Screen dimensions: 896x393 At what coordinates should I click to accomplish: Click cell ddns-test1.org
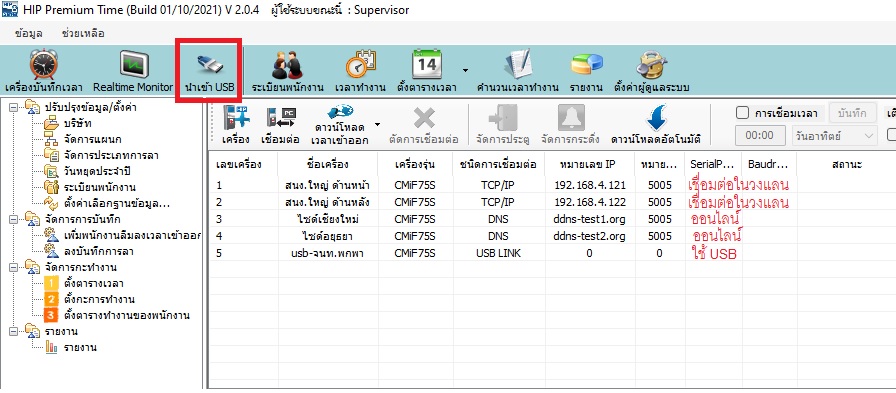tap(589, 219)
